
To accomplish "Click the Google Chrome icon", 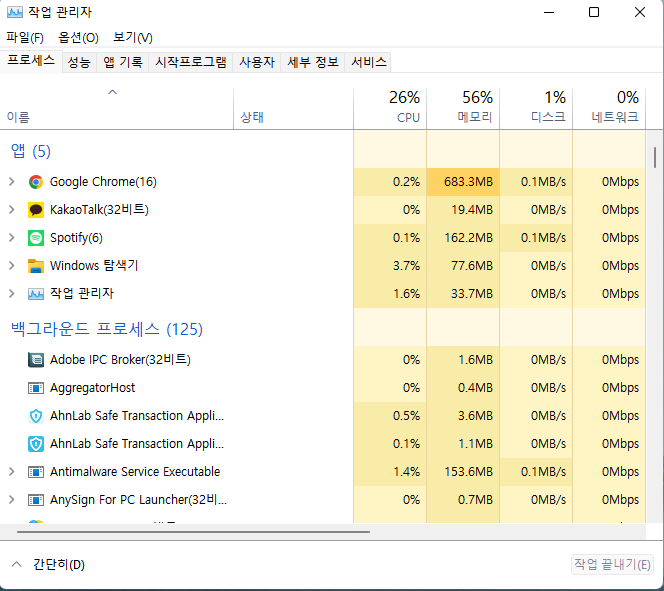I will [x=36, y=182].
